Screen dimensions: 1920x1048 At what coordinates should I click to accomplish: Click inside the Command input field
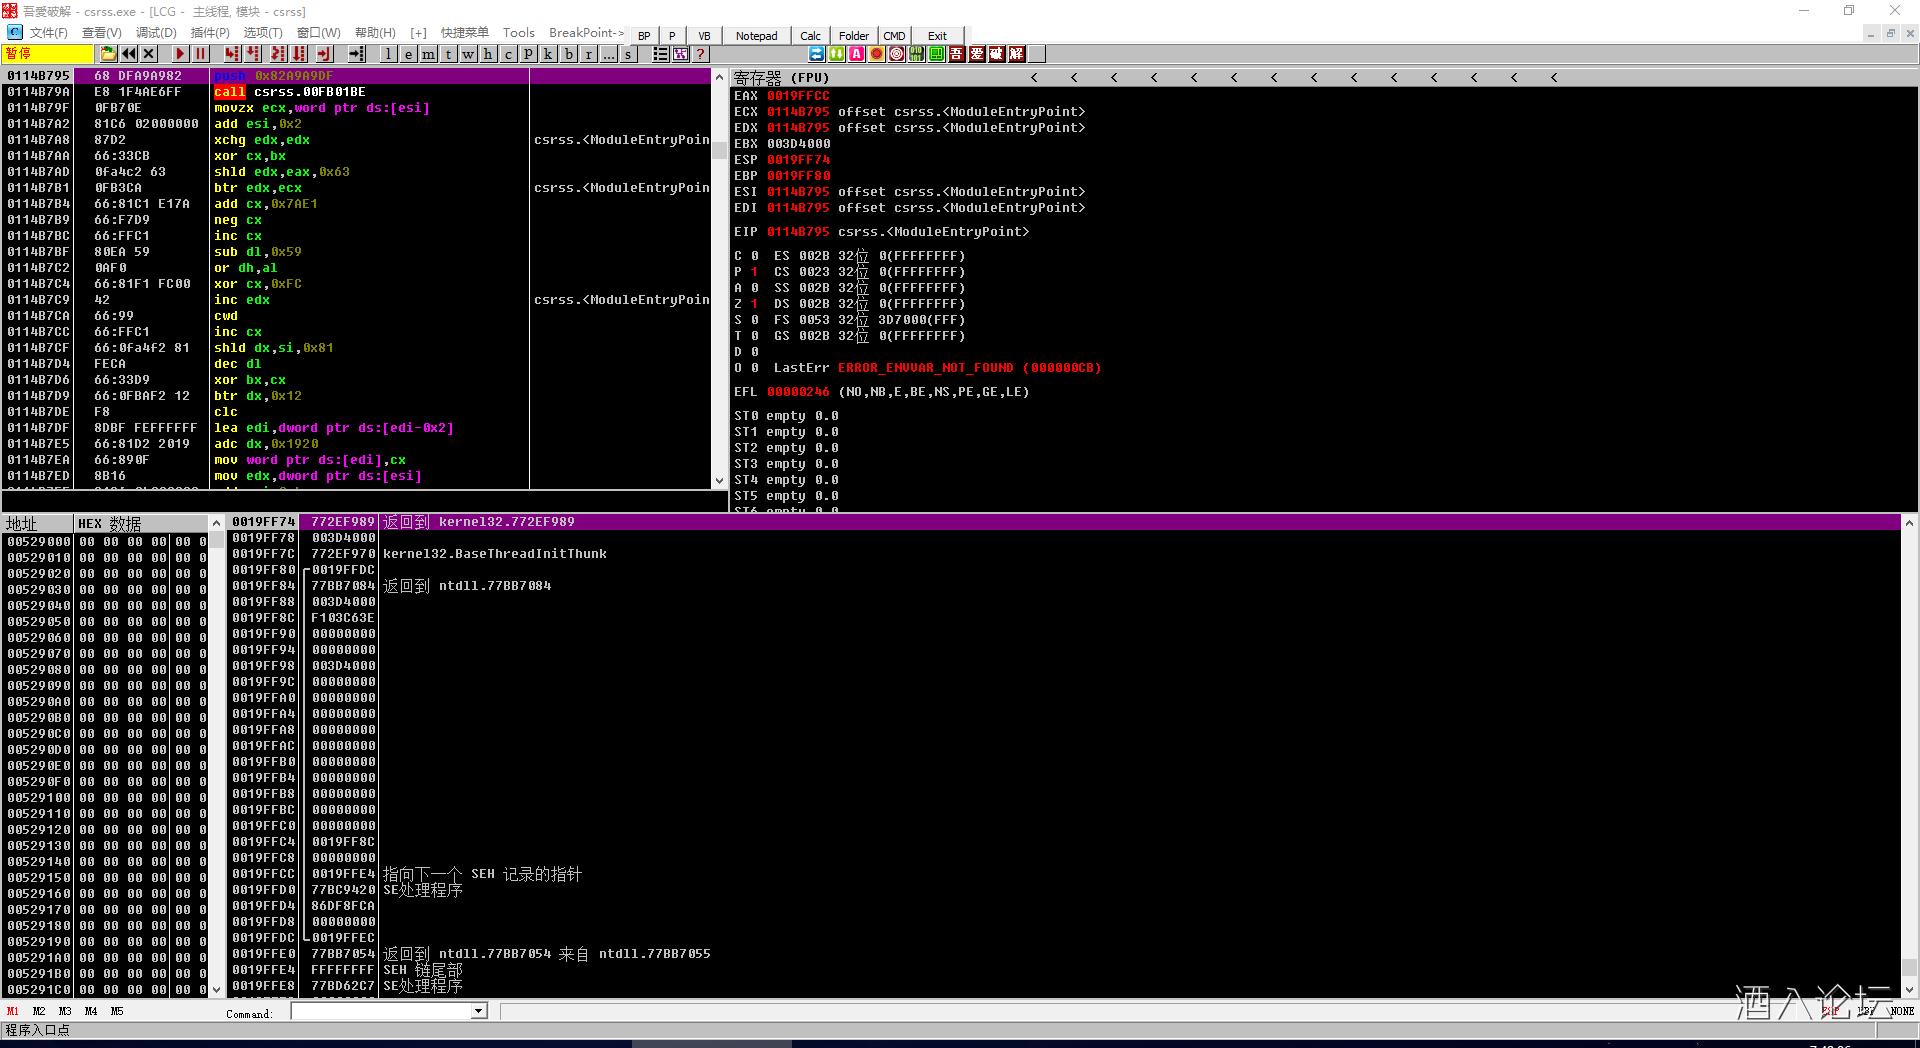(x=380, y=1011)
